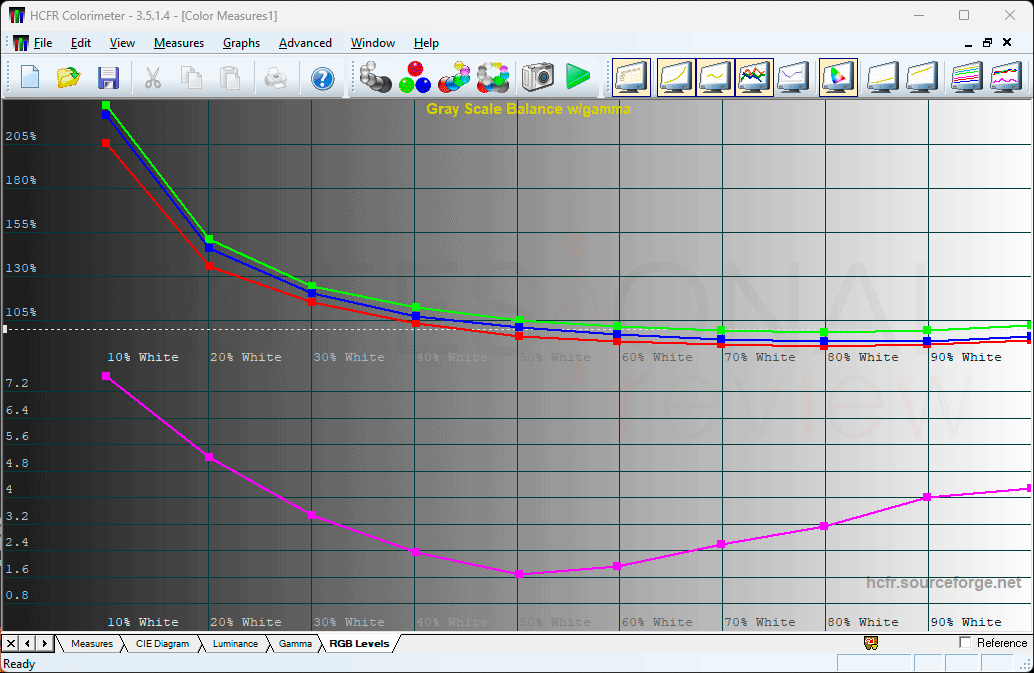Image resolution: width=1034 pixels, height=673 pixels.
Task: Click the Ready status bar text
Action: click(x=19, y=664)
